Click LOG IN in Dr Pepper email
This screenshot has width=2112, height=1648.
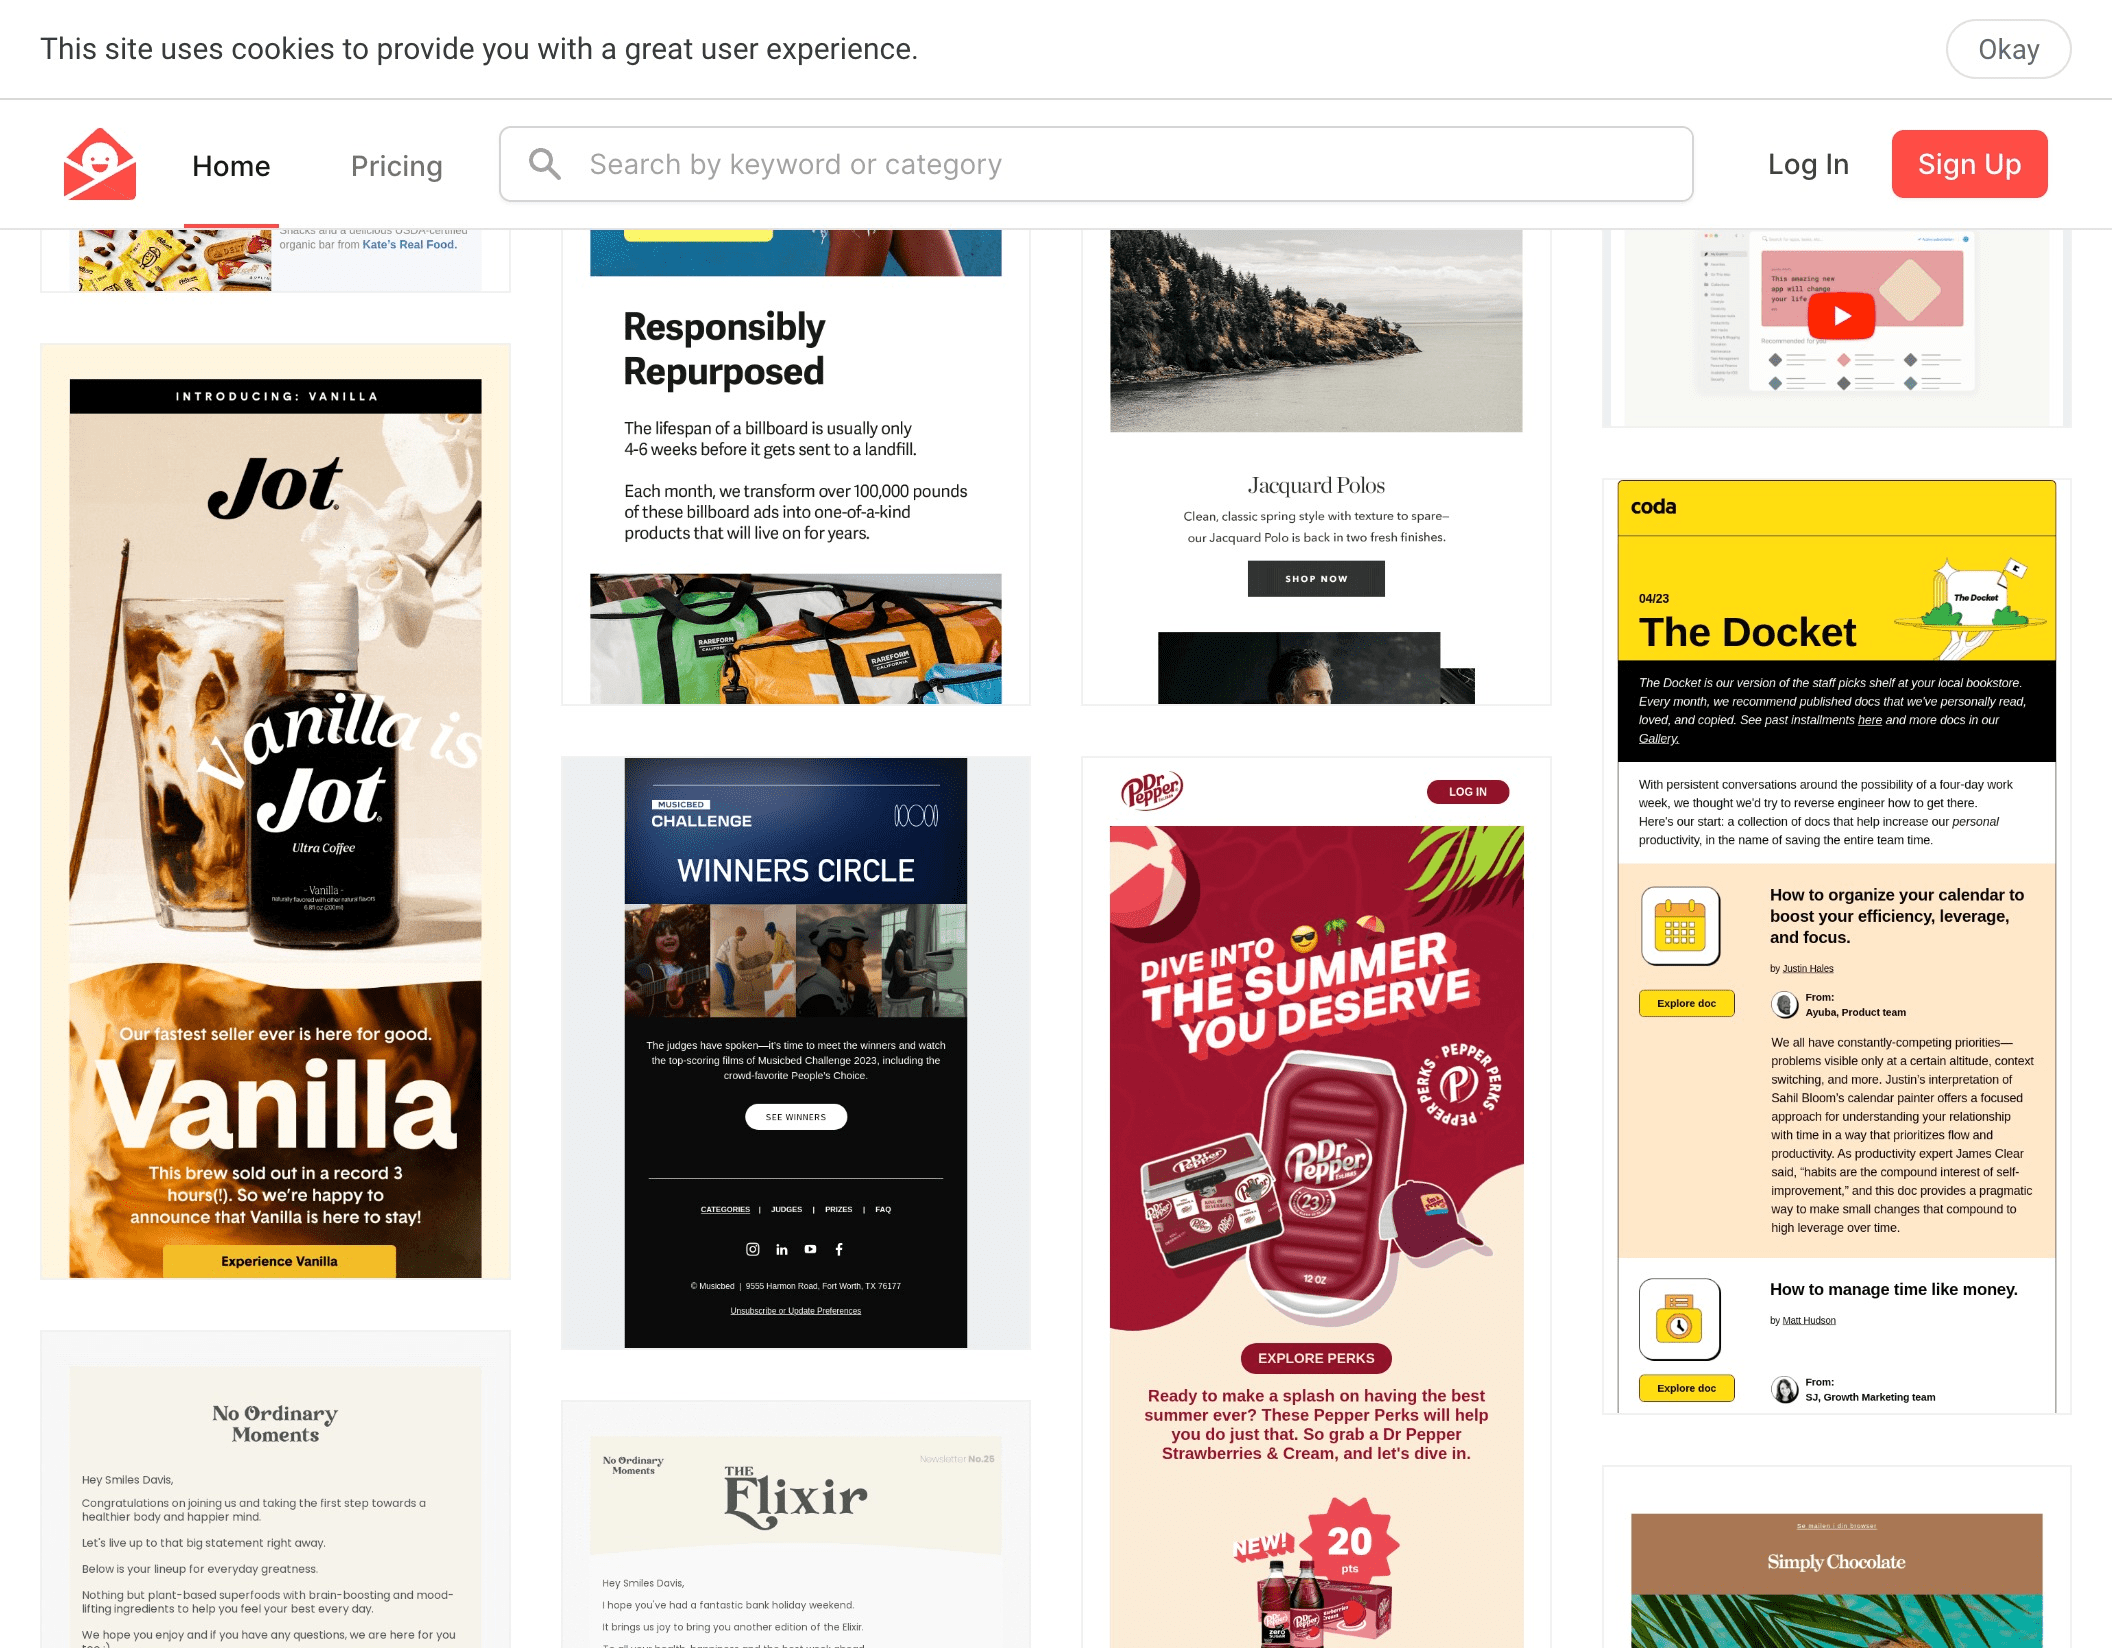point(1468,792)
